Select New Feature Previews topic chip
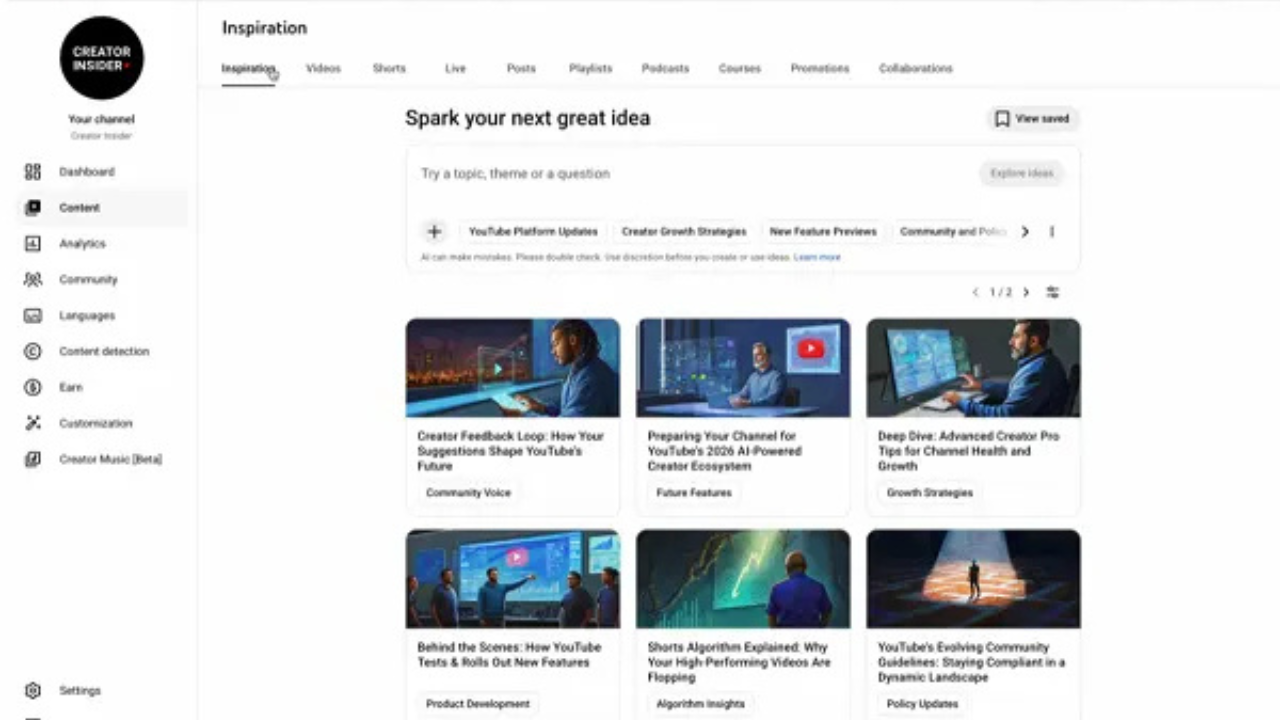This screenshot has width=1280, height=720. (x=823, y=232)
